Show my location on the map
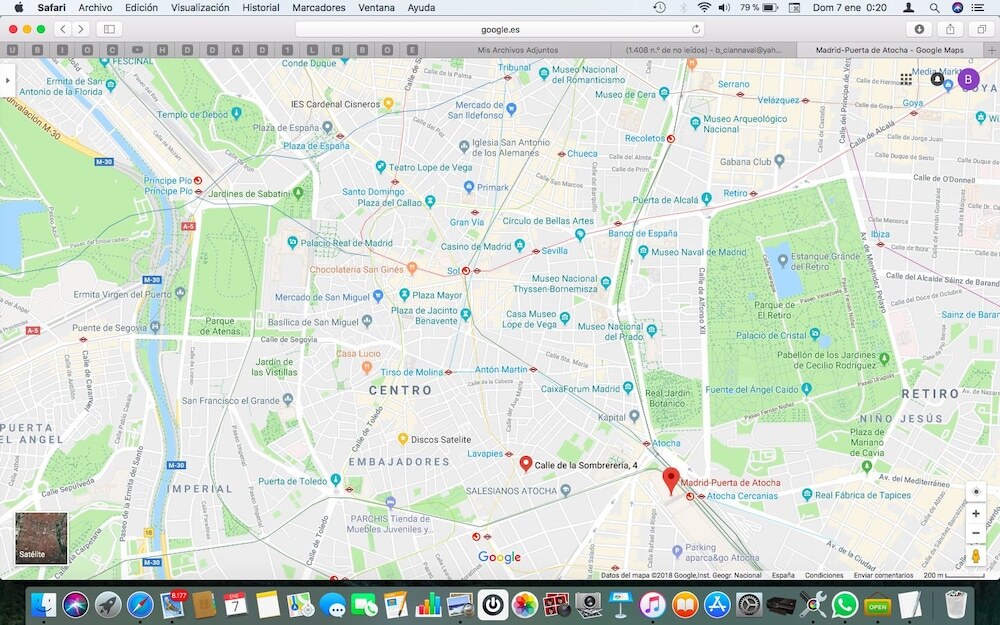 [x=976, y=491]
